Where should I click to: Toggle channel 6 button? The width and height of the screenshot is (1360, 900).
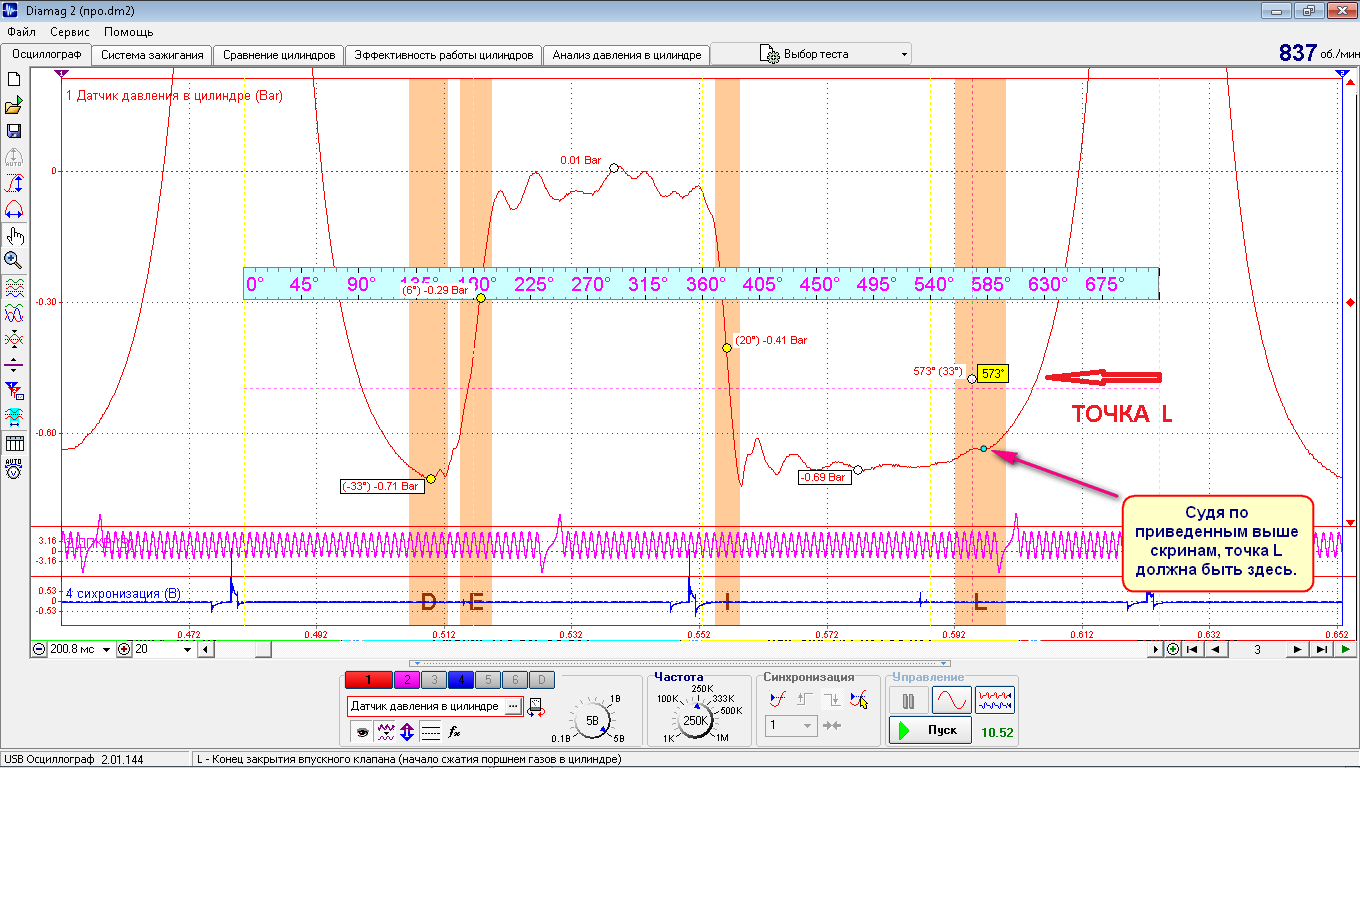(x=515, y=680)
